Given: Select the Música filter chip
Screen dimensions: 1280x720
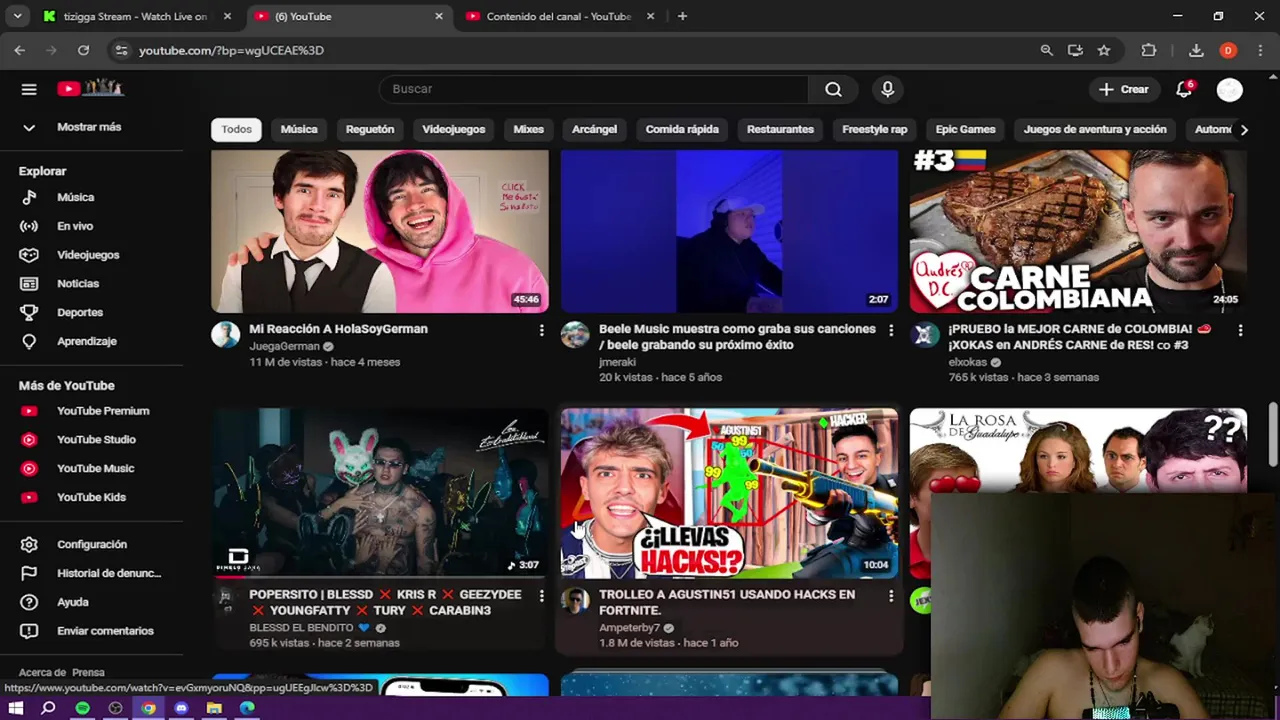Looking at the screenshot, I should tap(299, 129).
